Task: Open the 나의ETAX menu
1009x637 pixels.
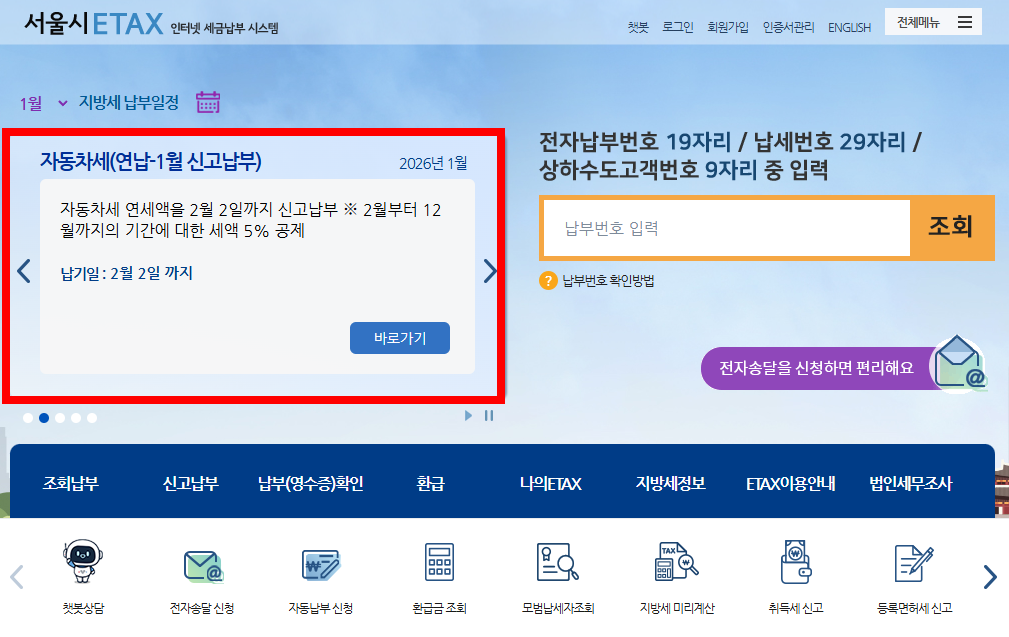Action: point(551,483)
